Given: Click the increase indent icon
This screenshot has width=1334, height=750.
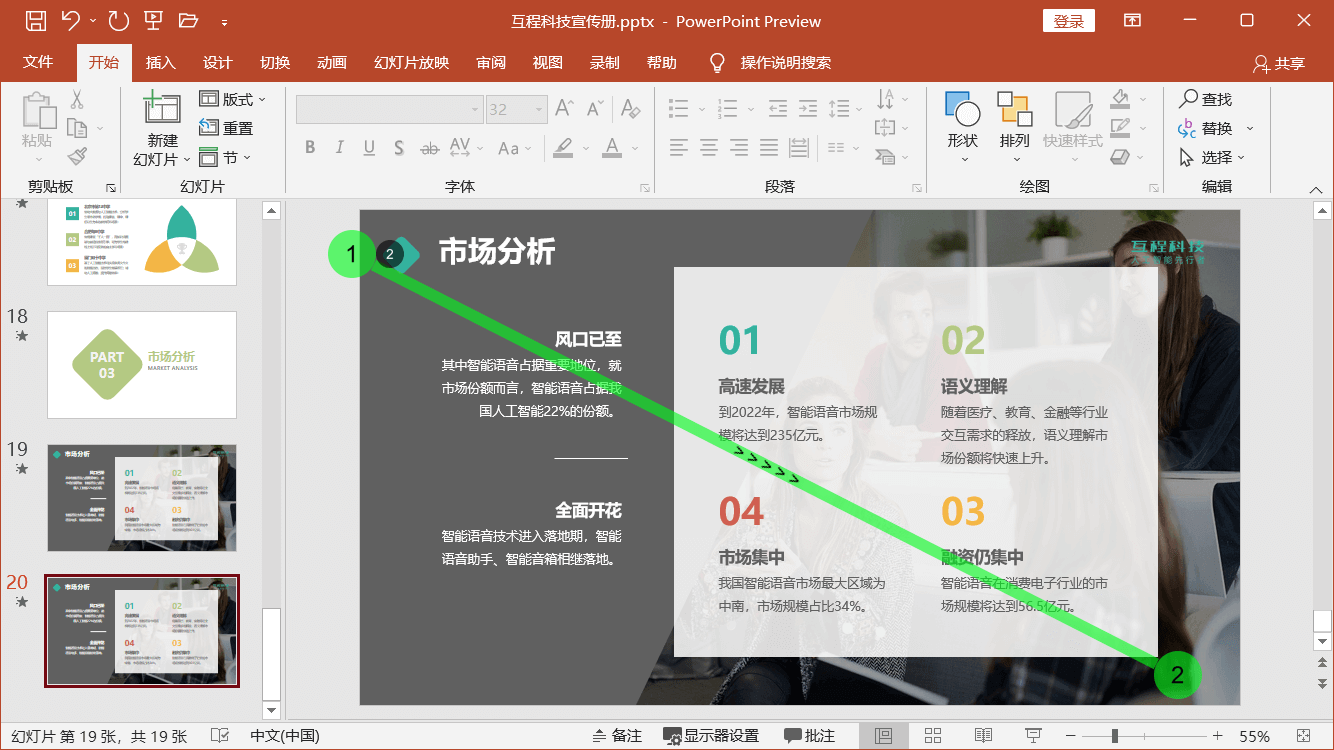Looking at the screenshot, I should pos(809,108).
